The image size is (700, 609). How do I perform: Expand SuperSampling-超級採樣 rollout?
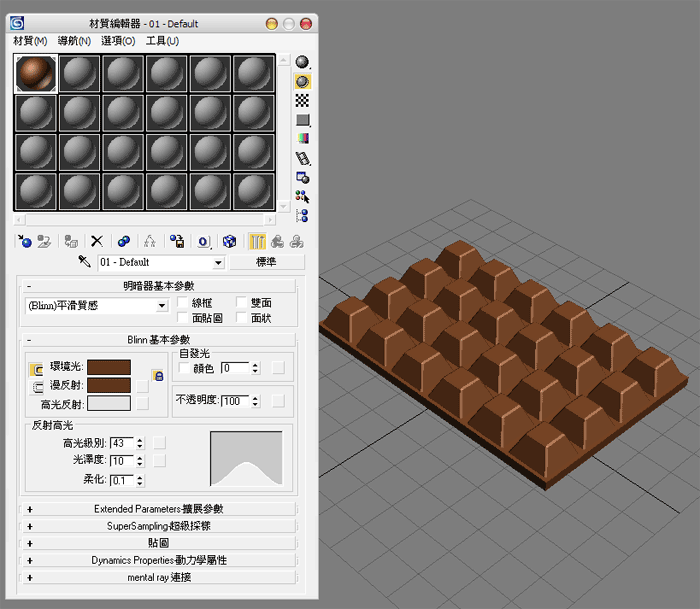159,526
